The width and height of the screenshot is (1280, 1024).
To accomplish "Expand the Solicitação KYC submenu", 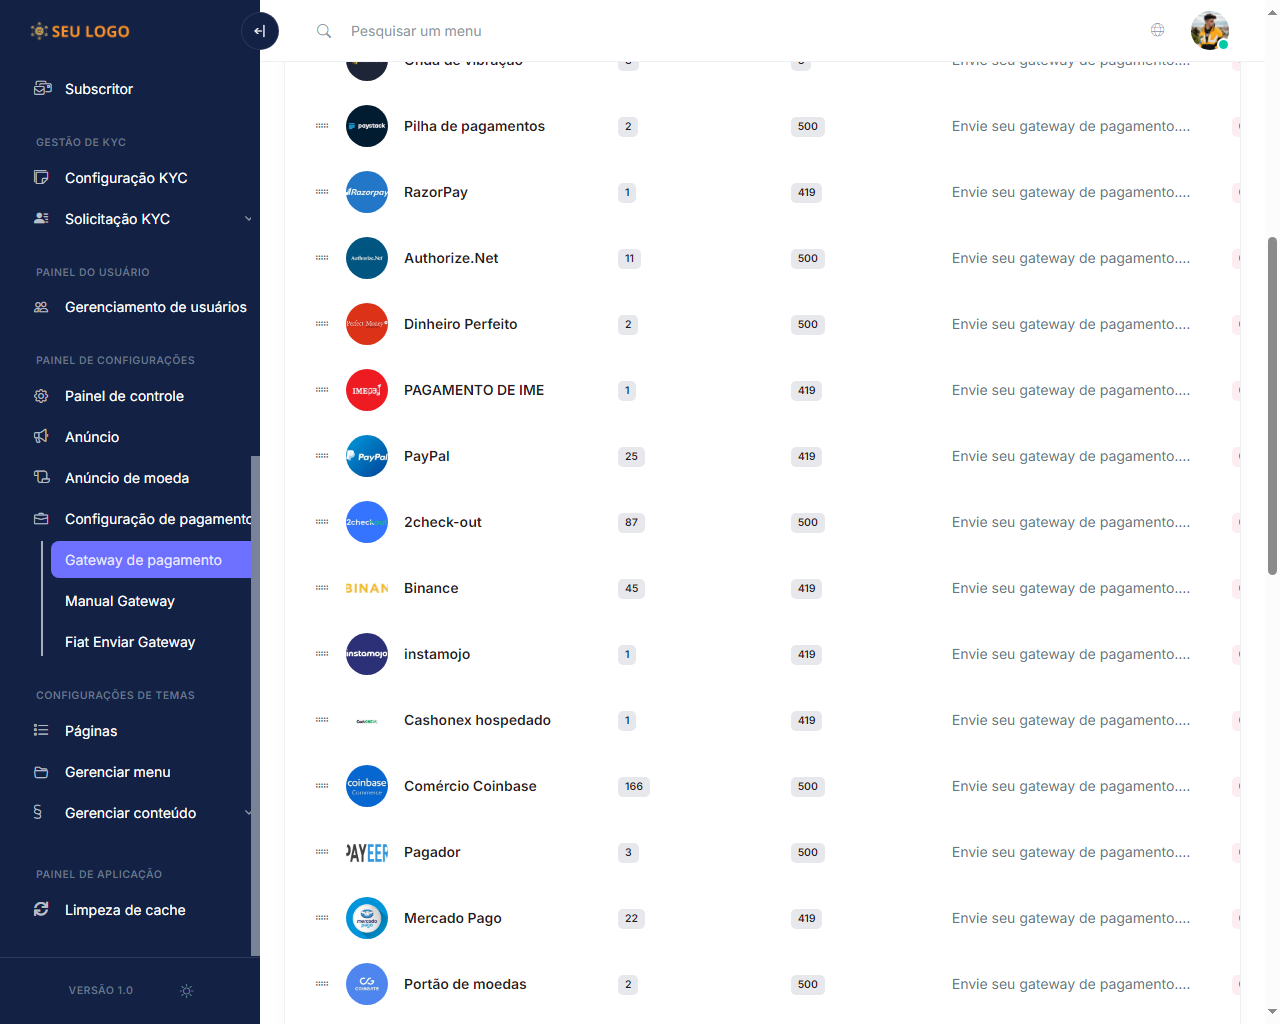I will pyautogui.click(x=247, y=219).
